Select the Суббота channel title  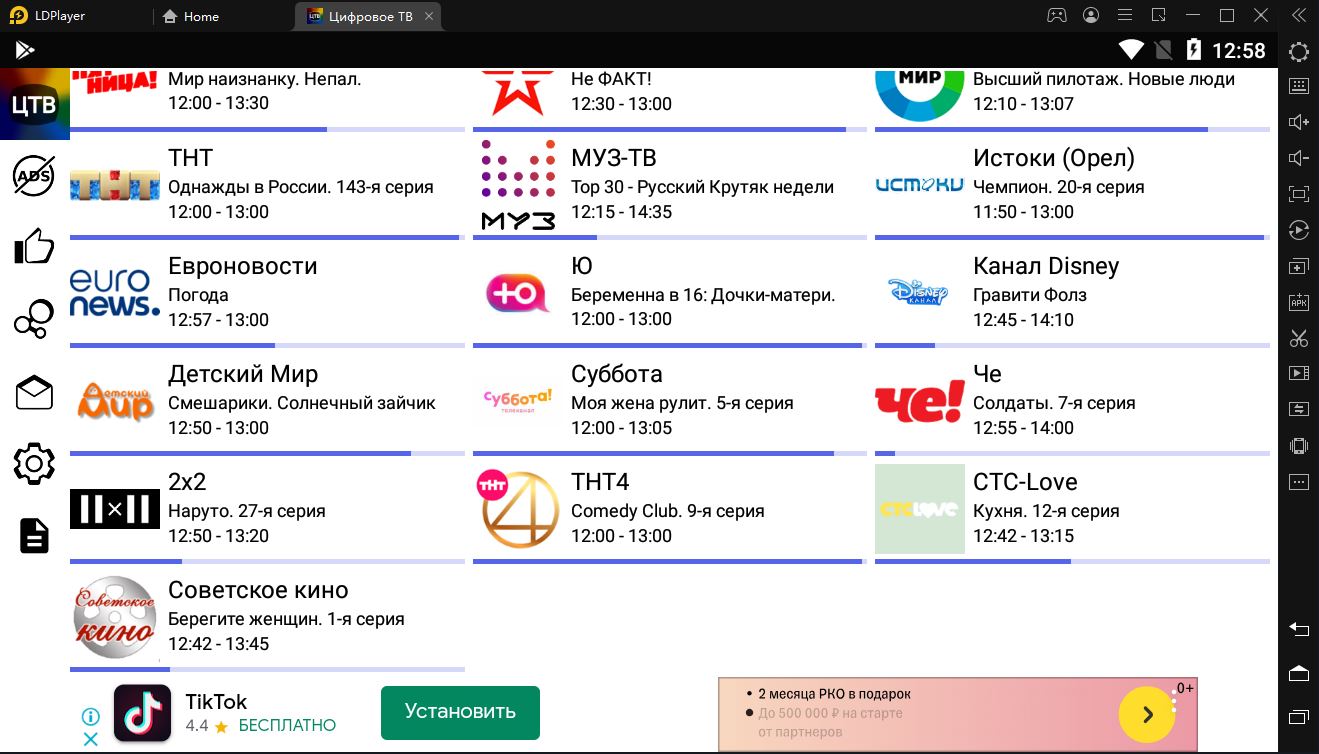pos(617,374)
